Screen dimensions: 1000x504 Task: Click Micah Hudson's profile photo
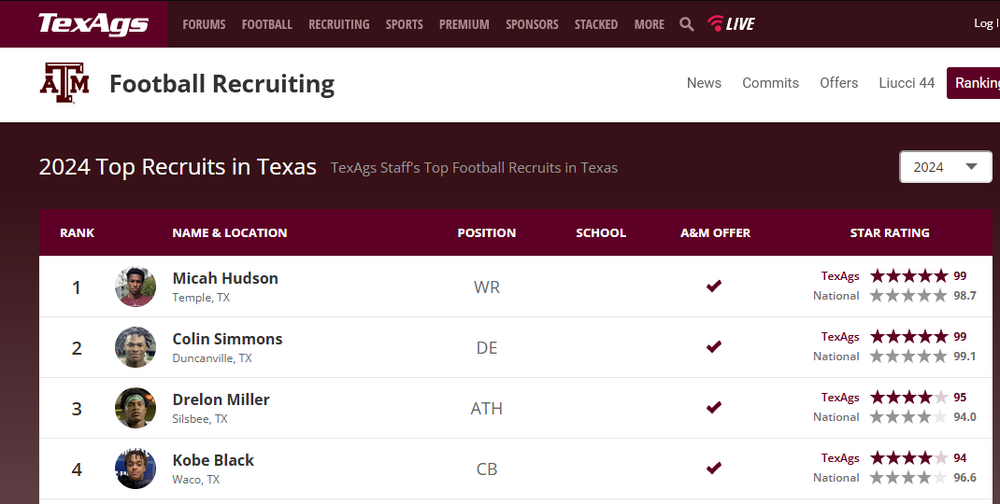pyautogui.click(x=135, y=287)
